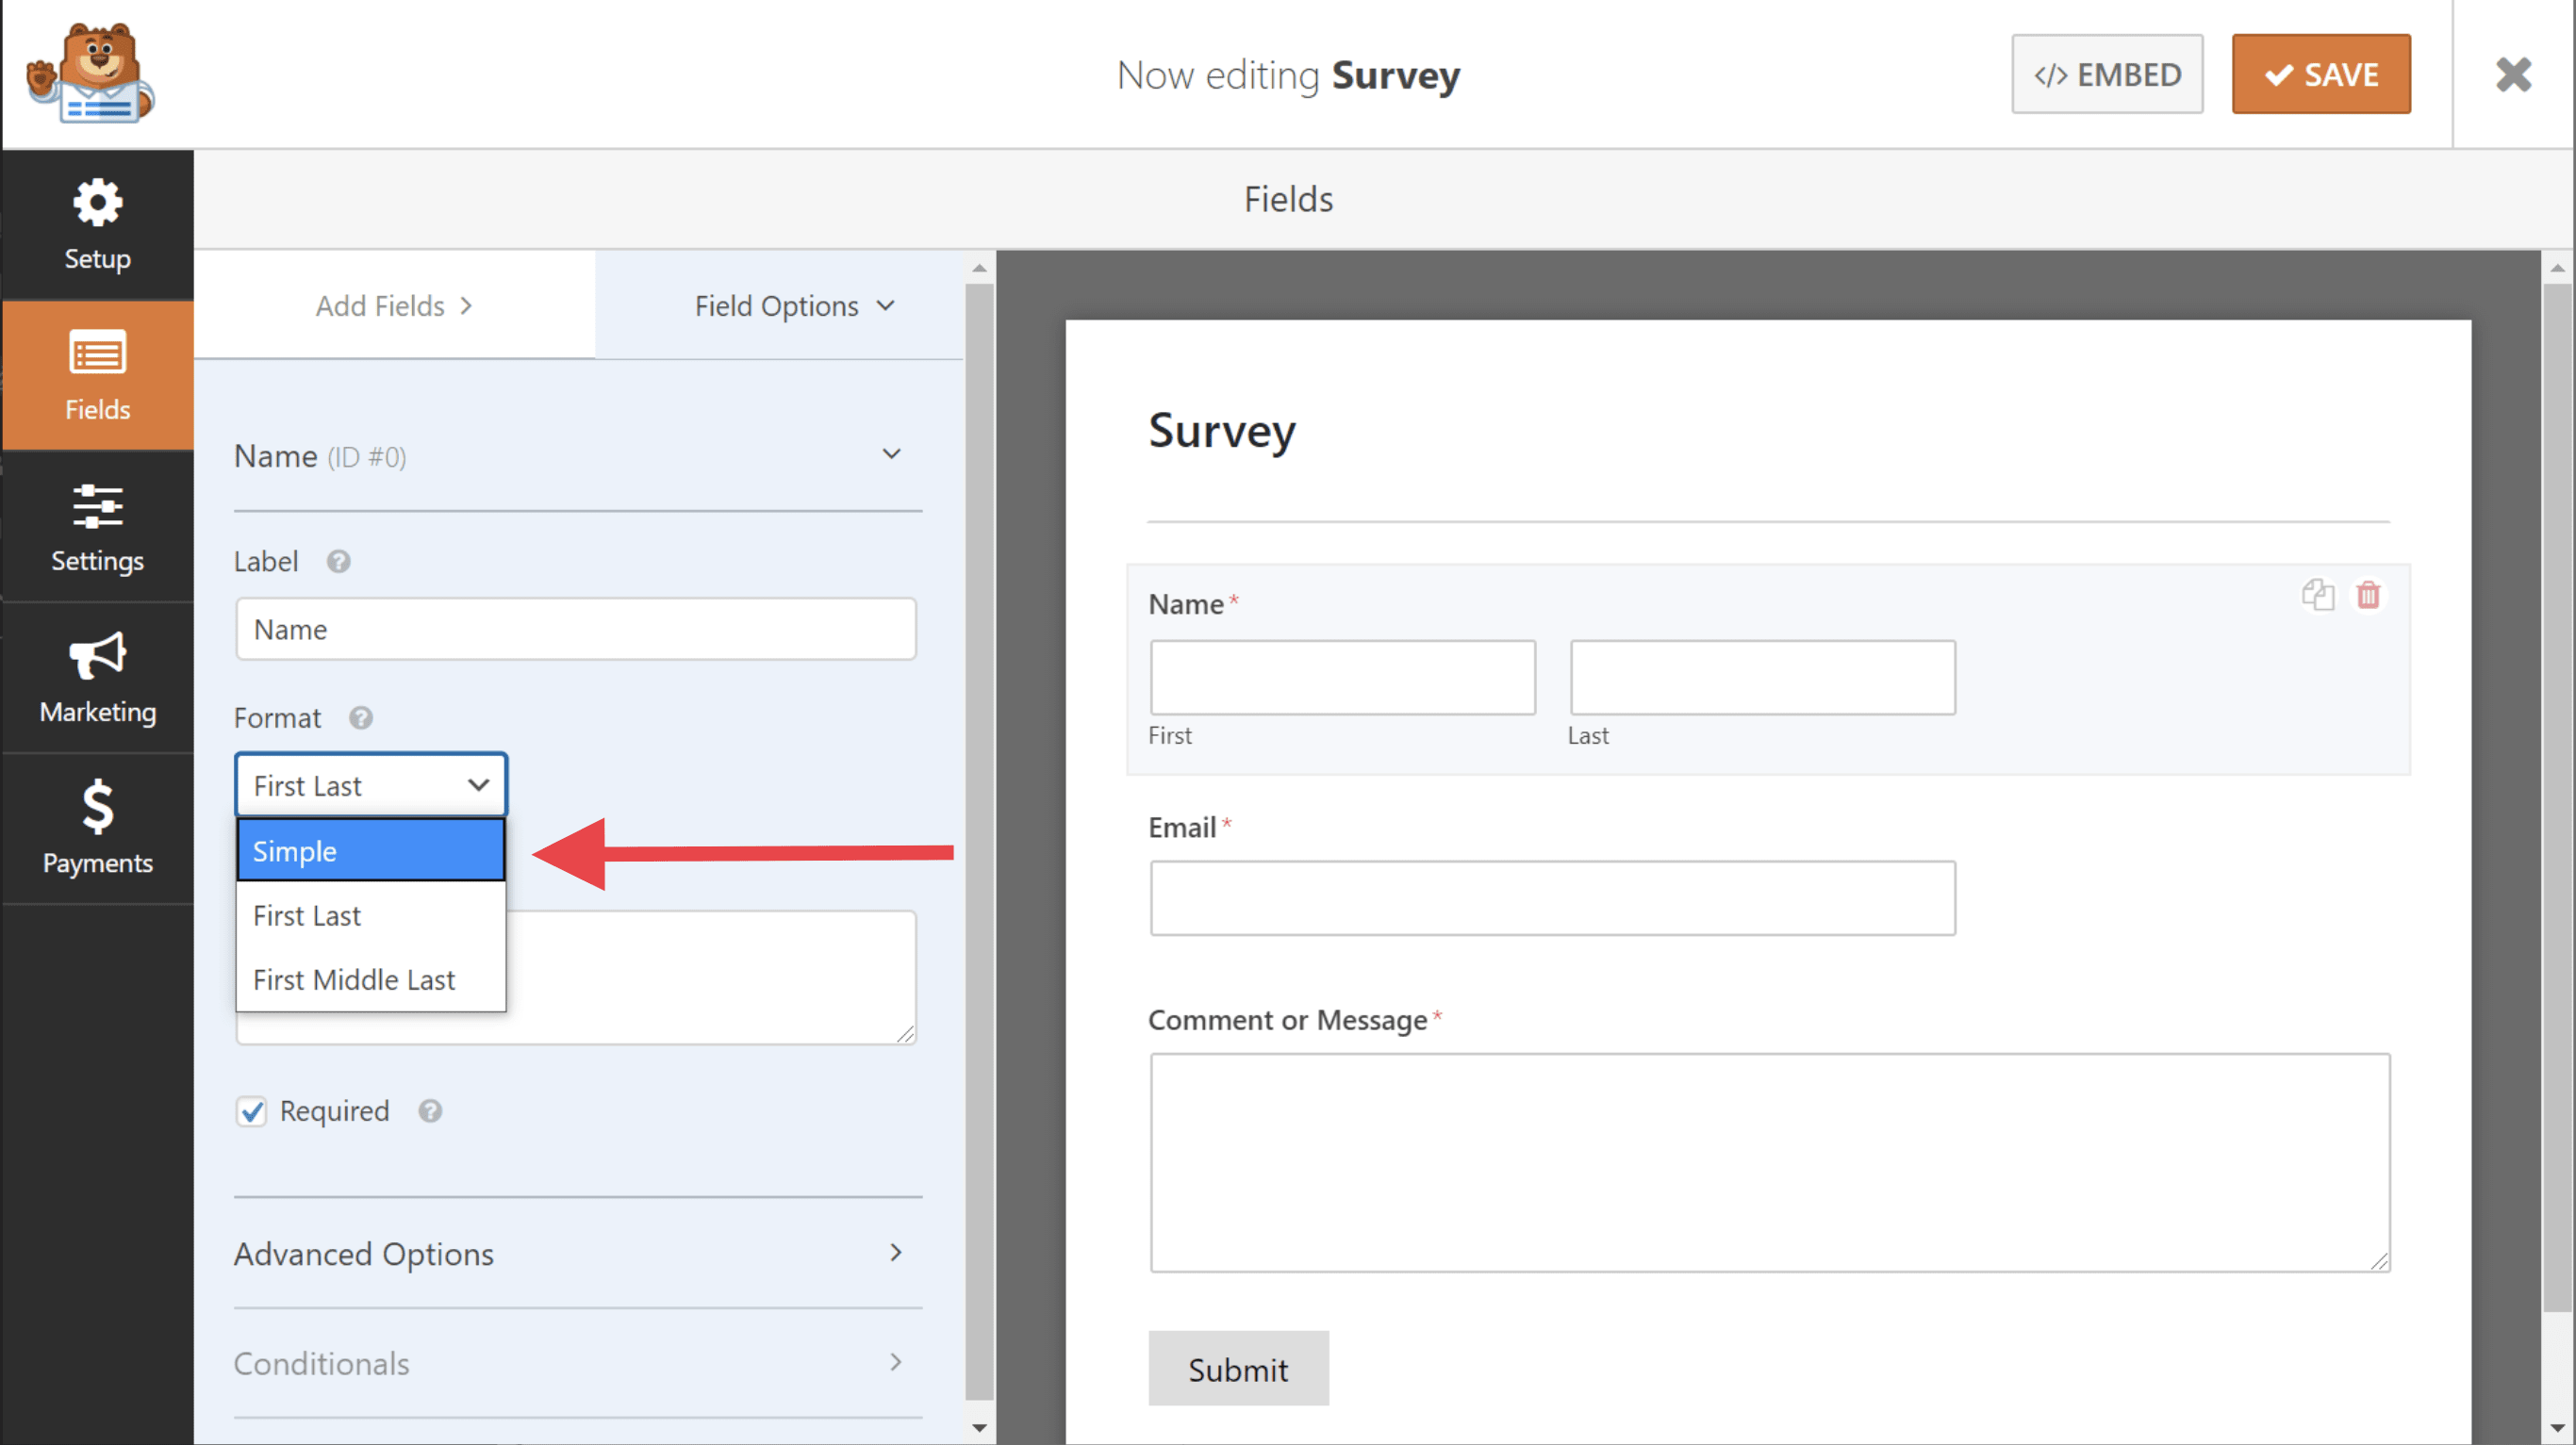Click the Label help question icon
The height and width of the screenshot is (1445, 2576).
point(338,562)
